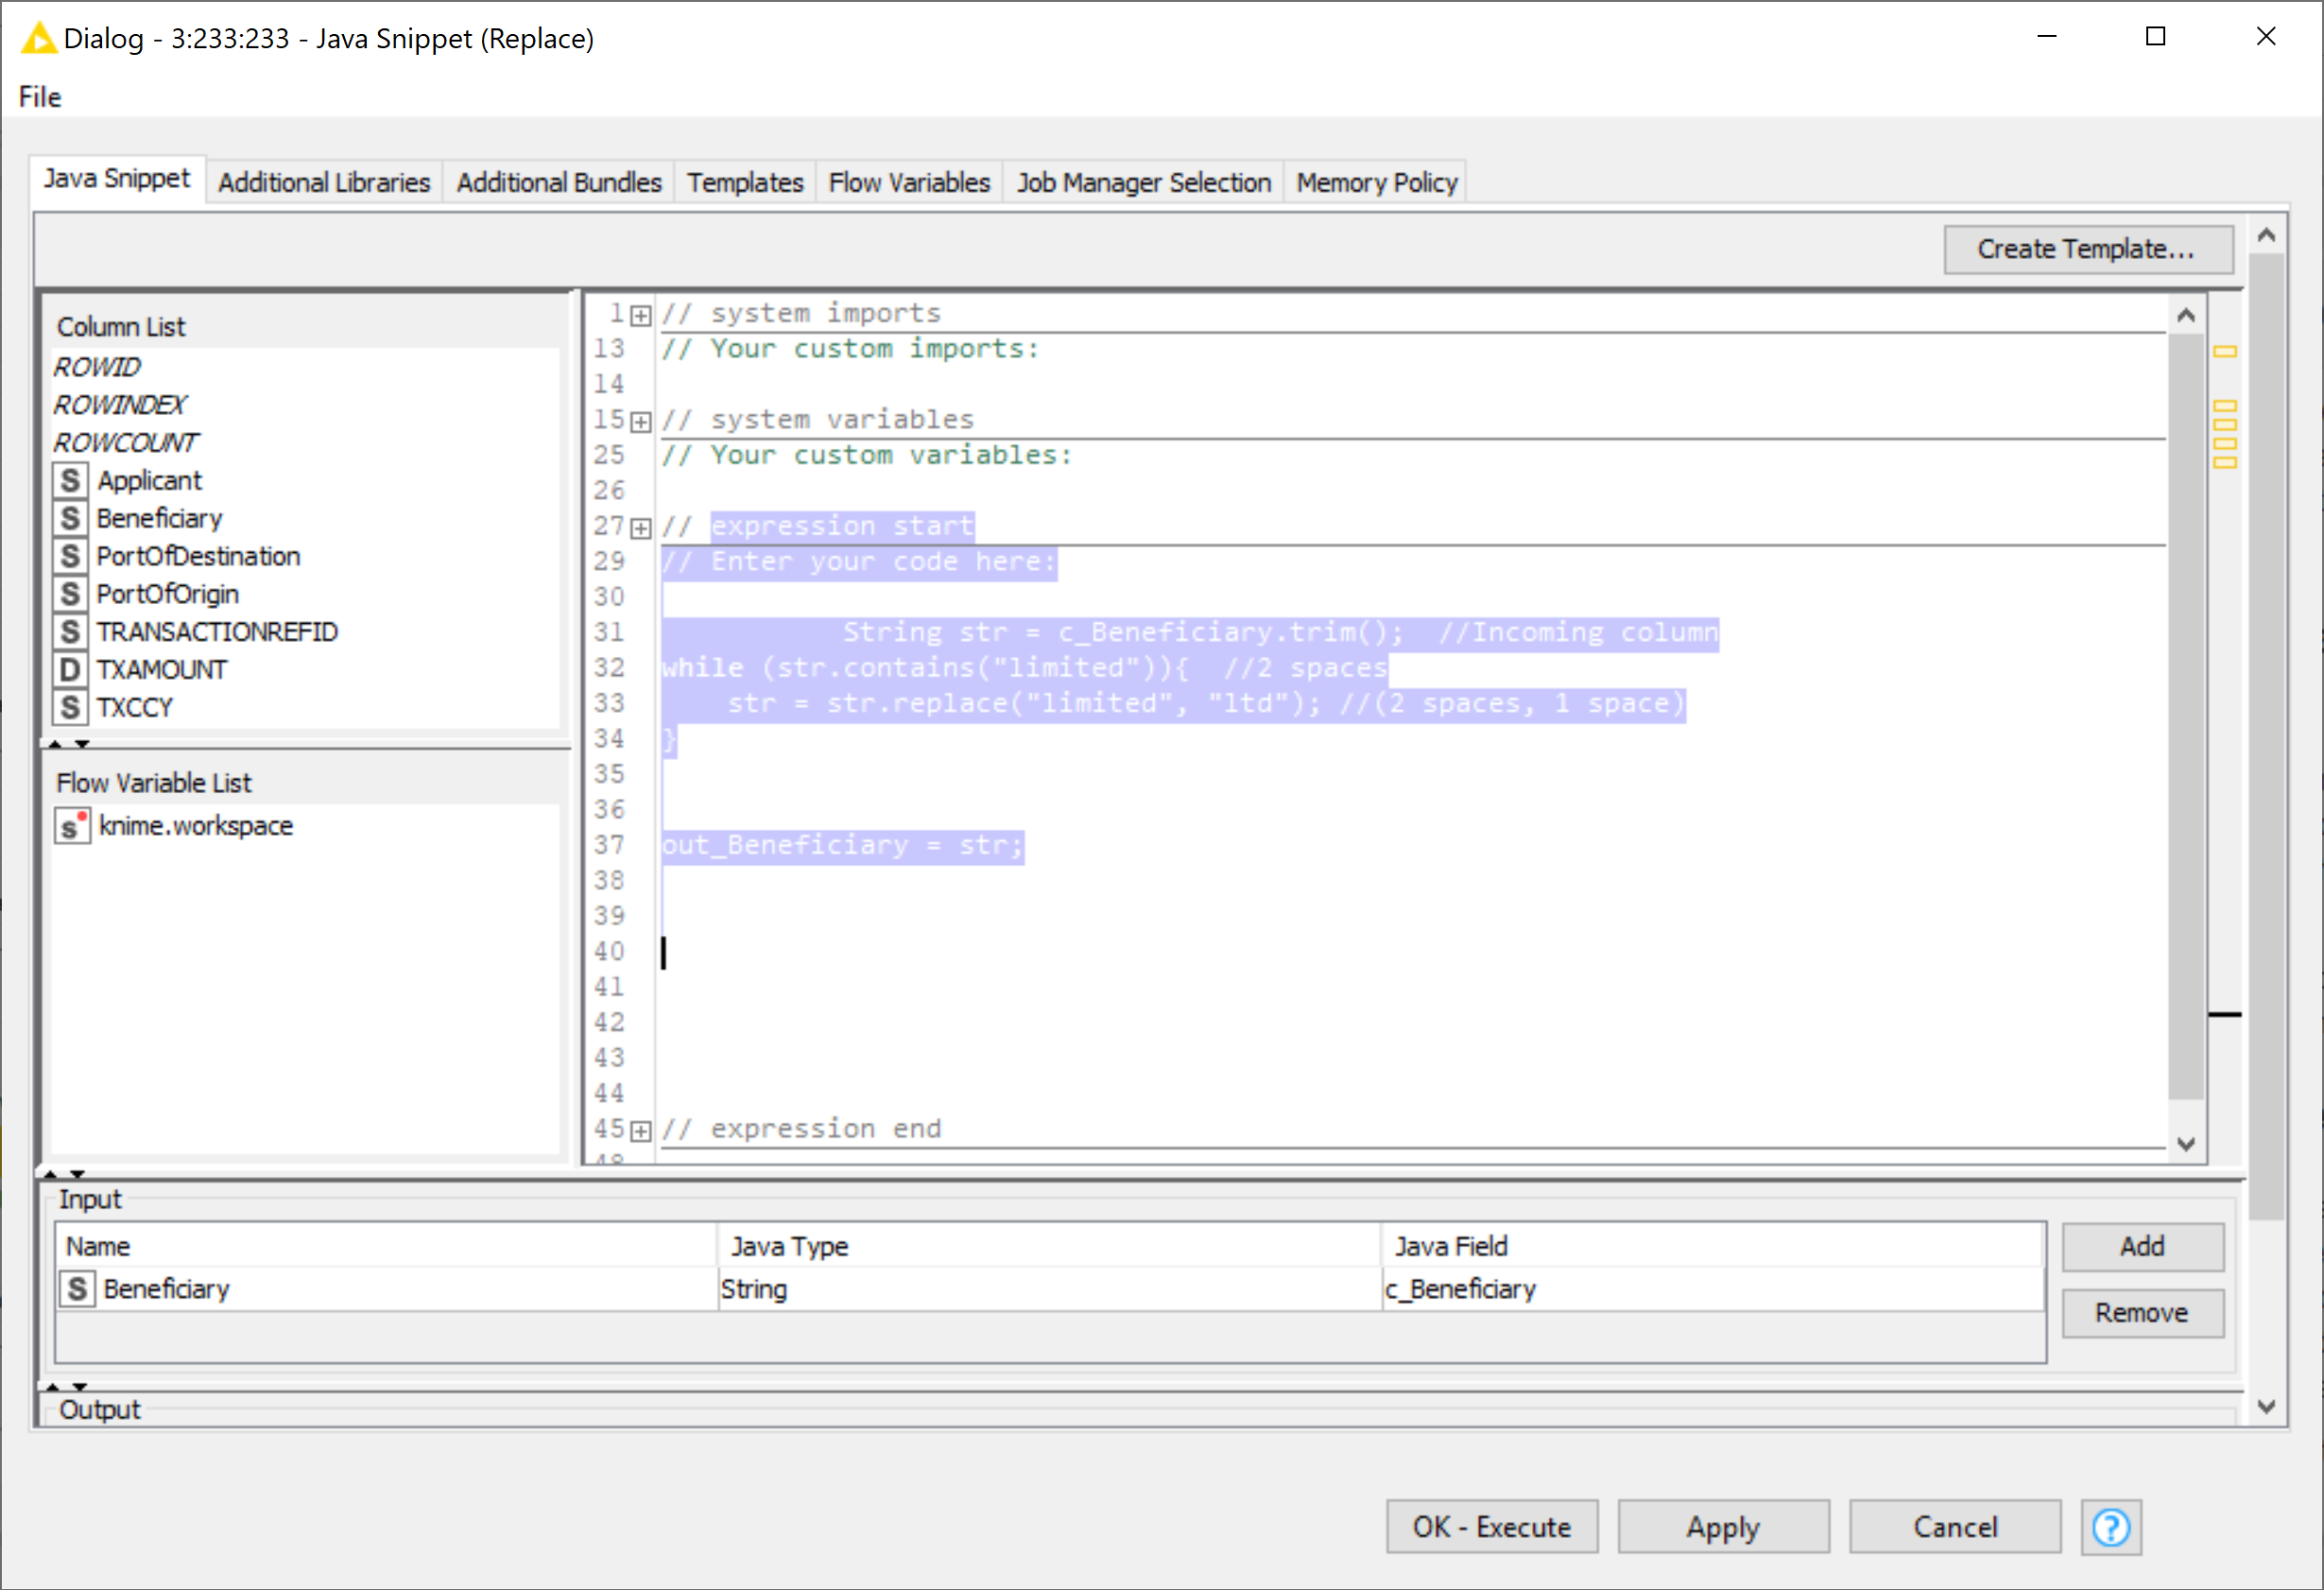Expand the expression start code fold
Viewport: 2324px width, 1590px height.
pos(641,528)
